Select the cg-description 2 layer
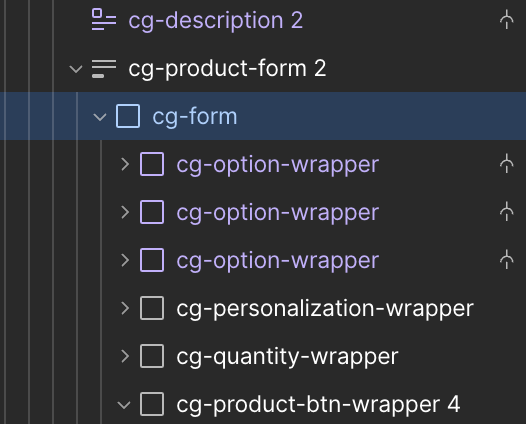 tap(263, 20)
